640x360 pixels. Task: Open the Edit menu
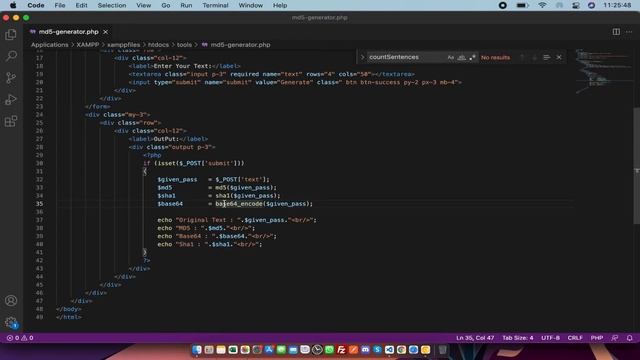click(81, 5)
